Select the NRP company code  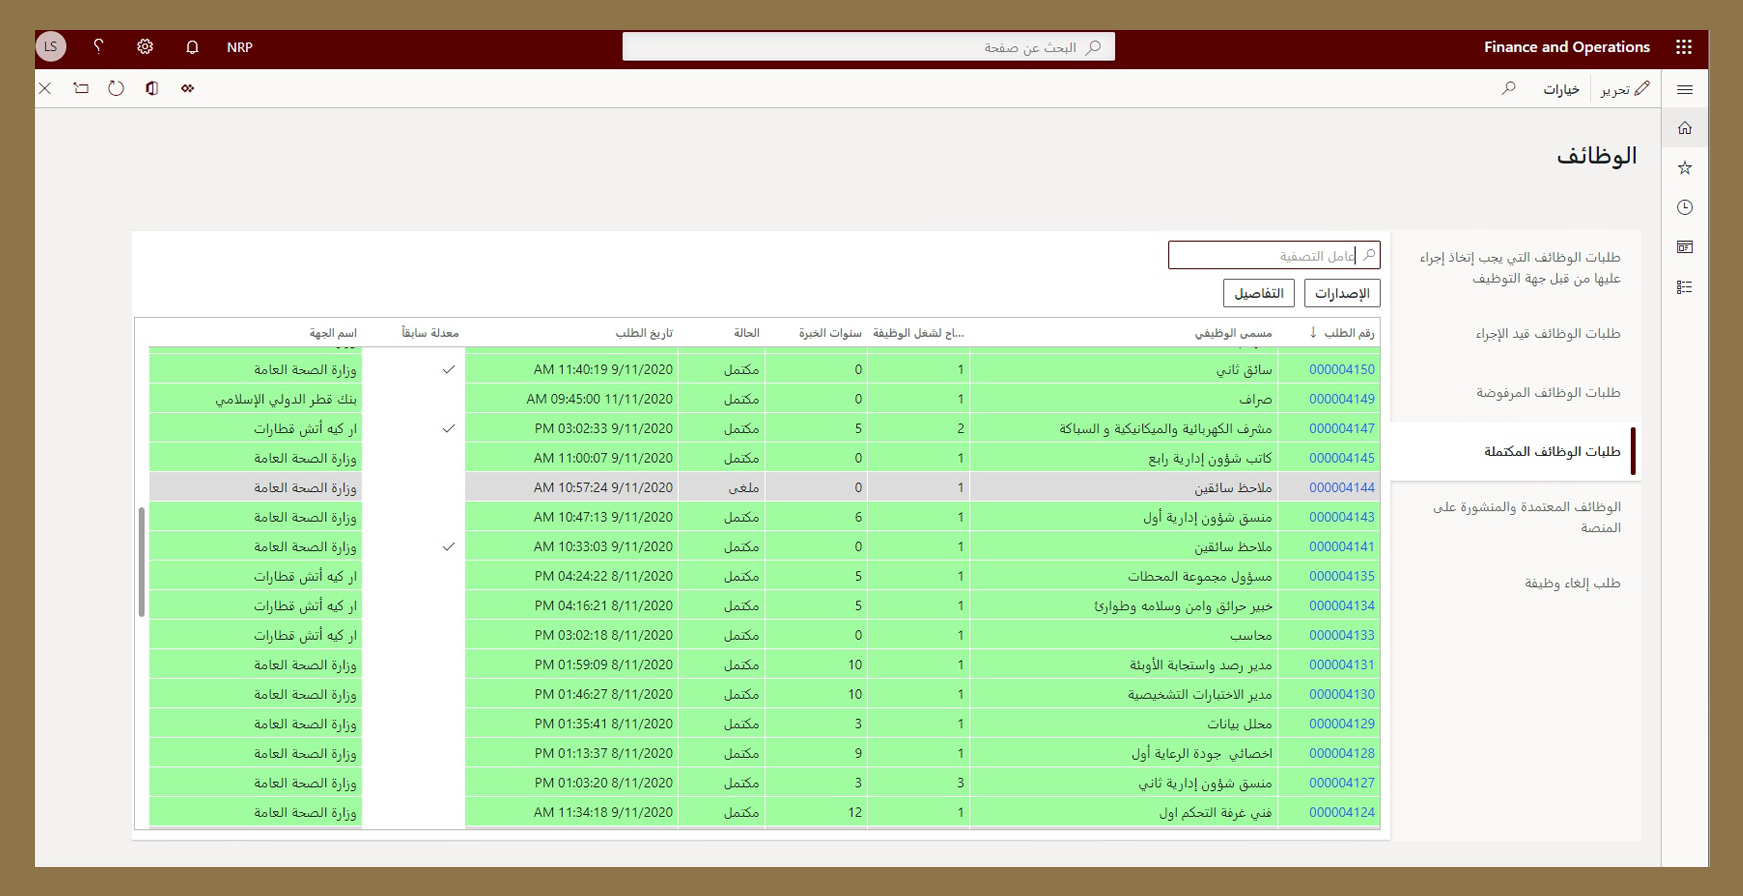240,47
